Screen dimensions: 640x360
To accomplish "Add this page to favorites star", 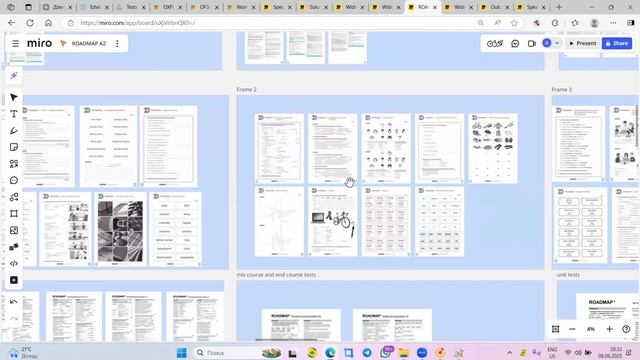I will tap(514, 23).
